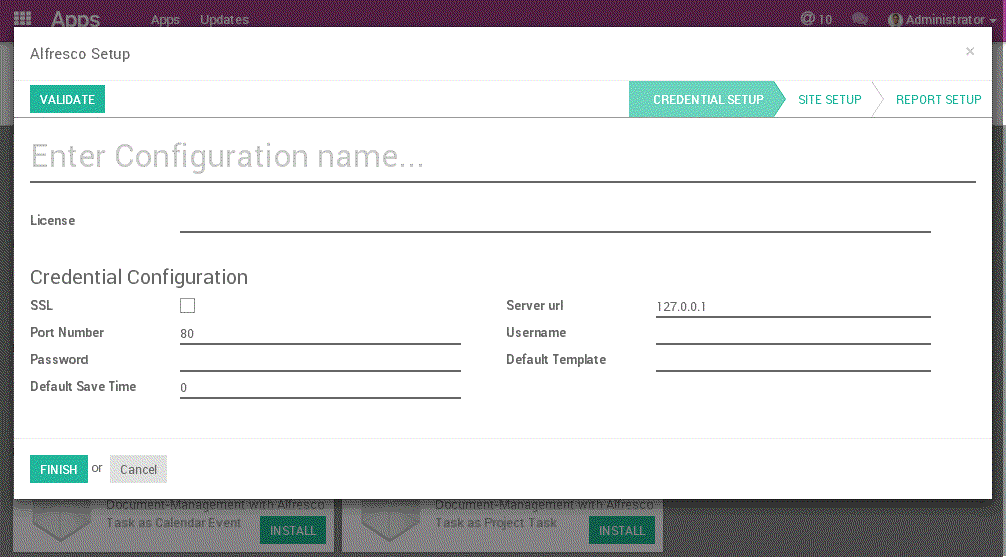
Task: Click the Cancel button
Action: 139,470
